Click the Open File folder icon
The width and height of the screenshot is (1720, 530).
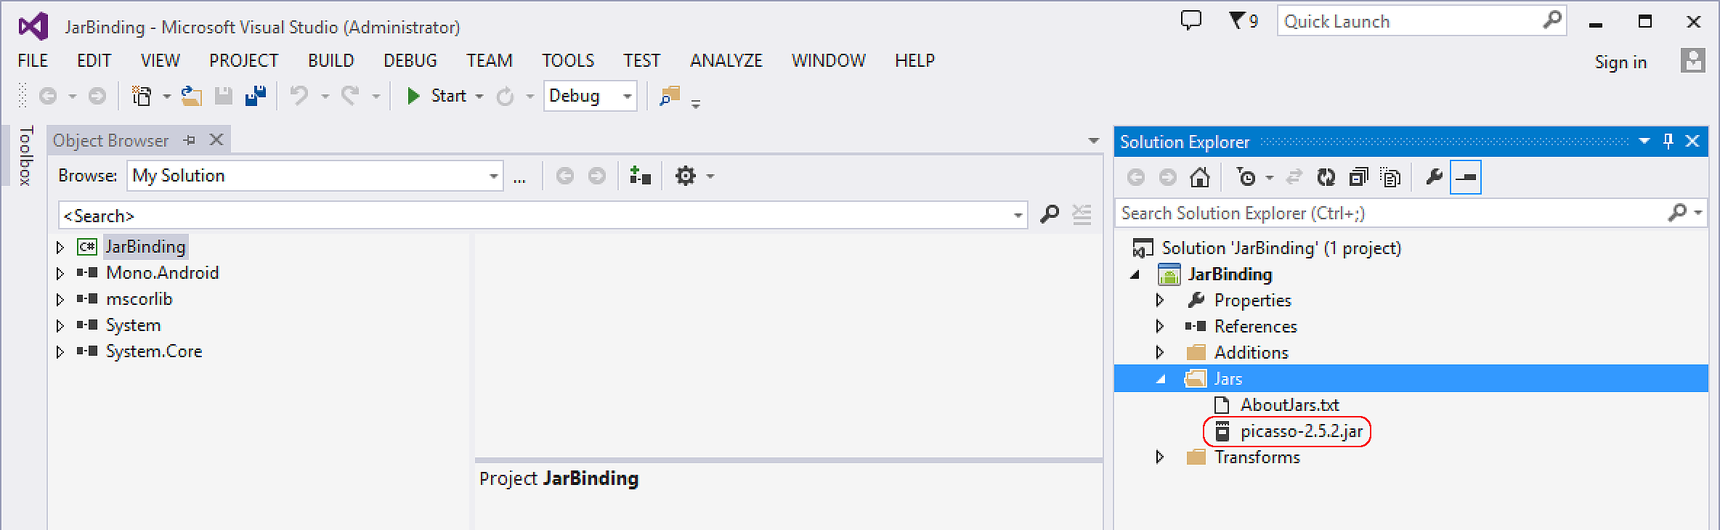tap(191, 96)
